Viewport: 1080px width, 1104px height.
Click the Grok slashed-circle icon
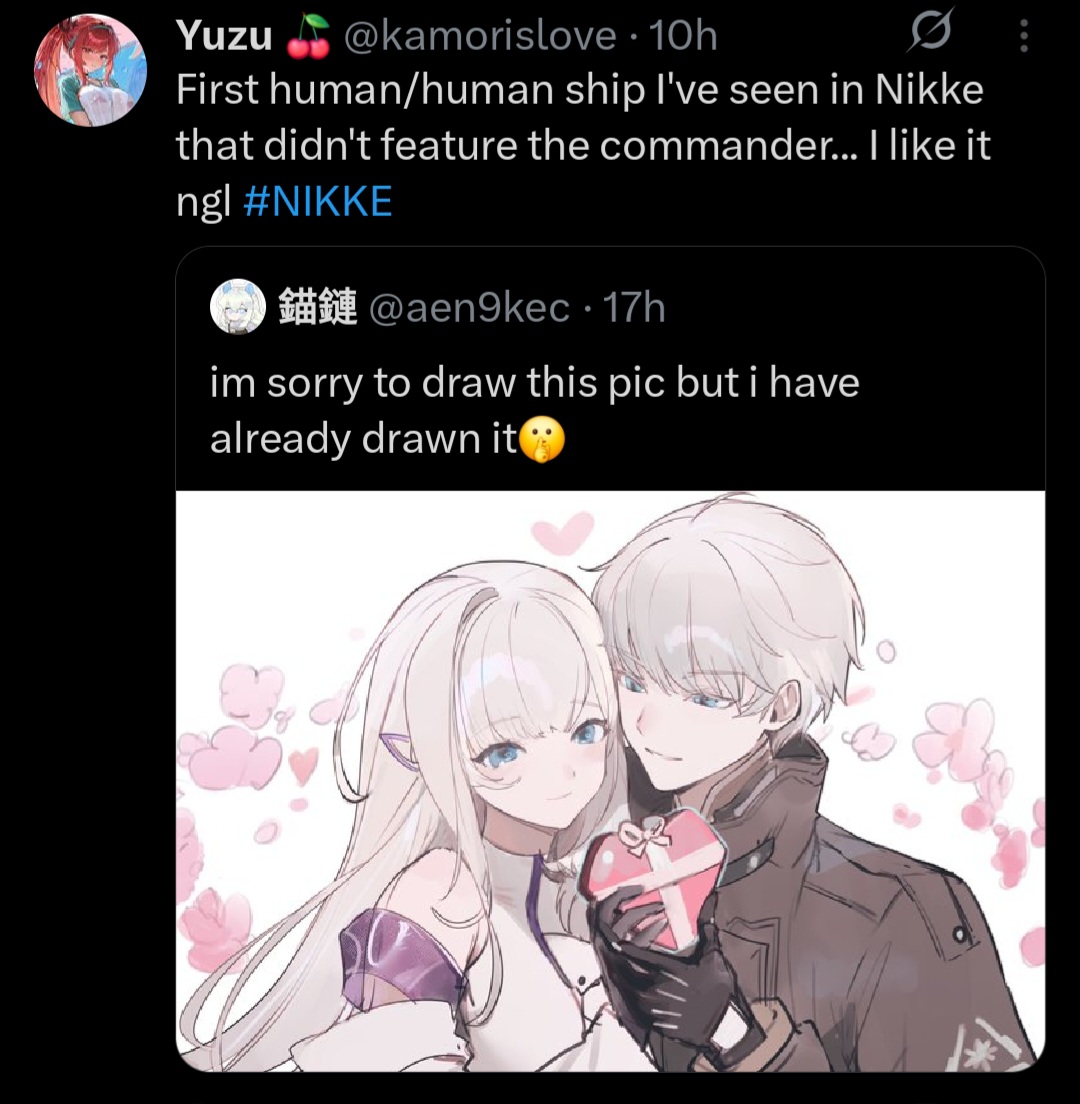930,33
